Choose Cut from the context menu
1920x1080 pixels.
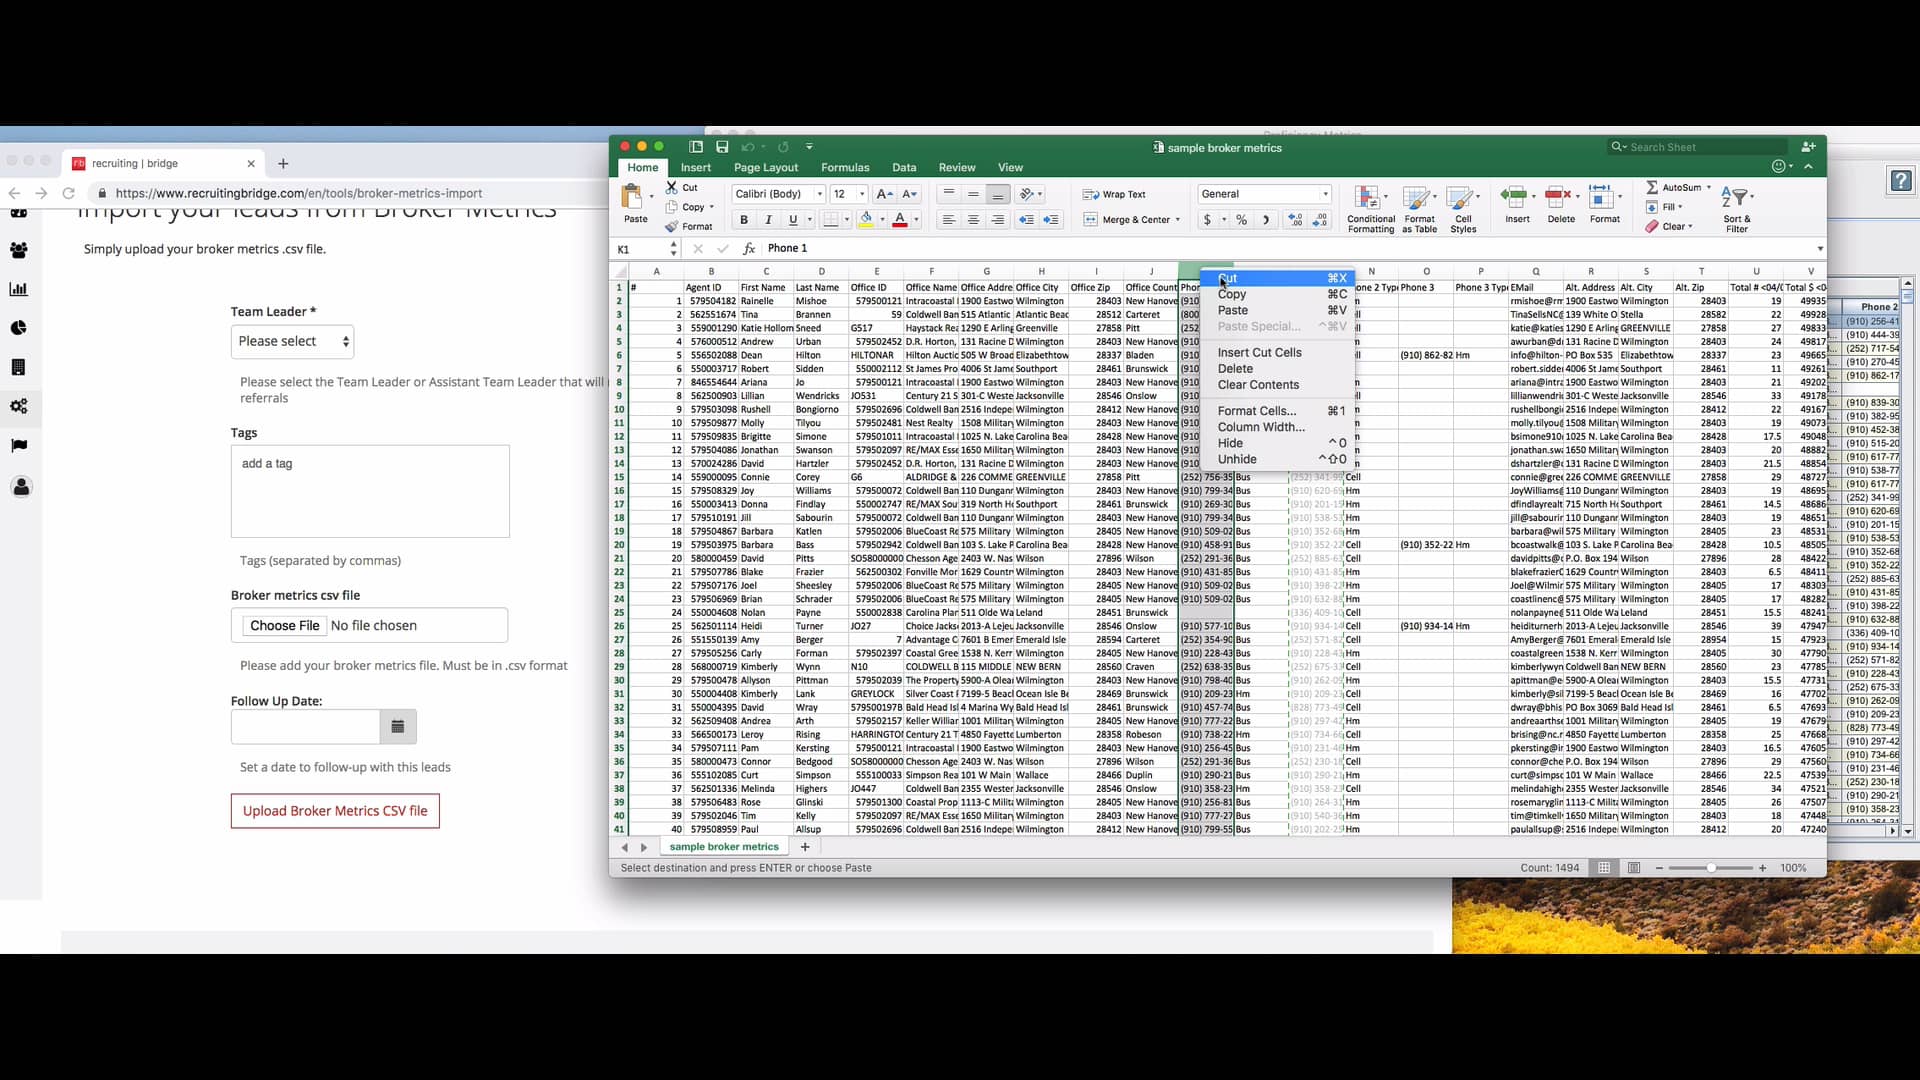click(x=1277, y=278)
